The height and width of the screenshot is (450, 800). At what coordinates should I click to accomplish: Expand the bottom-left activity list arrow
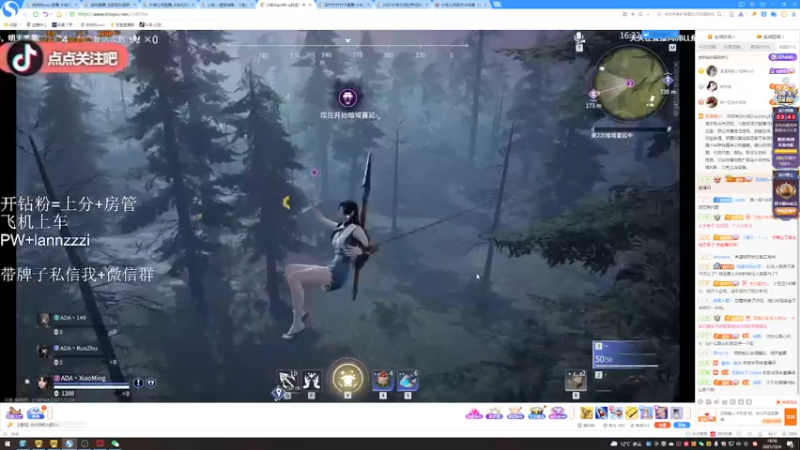[51, 412]
